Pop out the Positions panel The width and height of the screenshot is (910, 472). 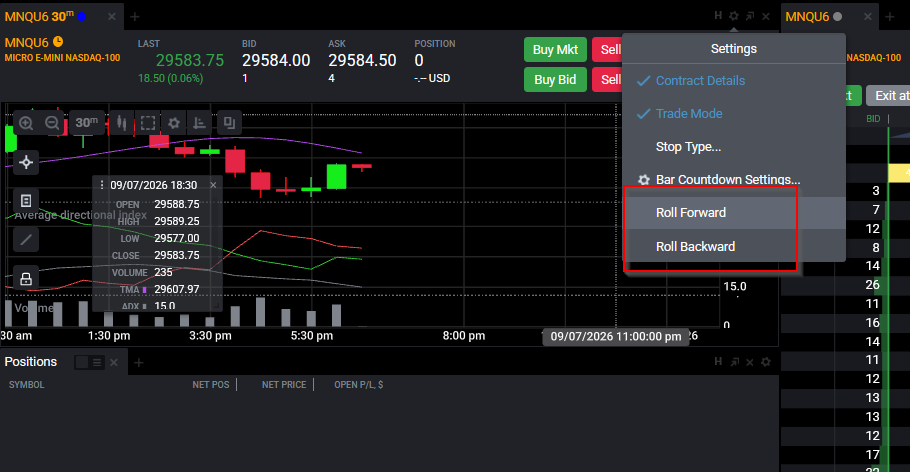pyautogui.click(x=735, y=362)
